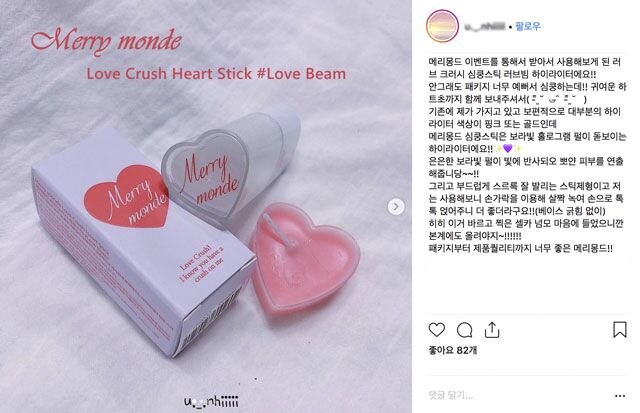Click the 댓글 달기 comment input field

[518, 395]
